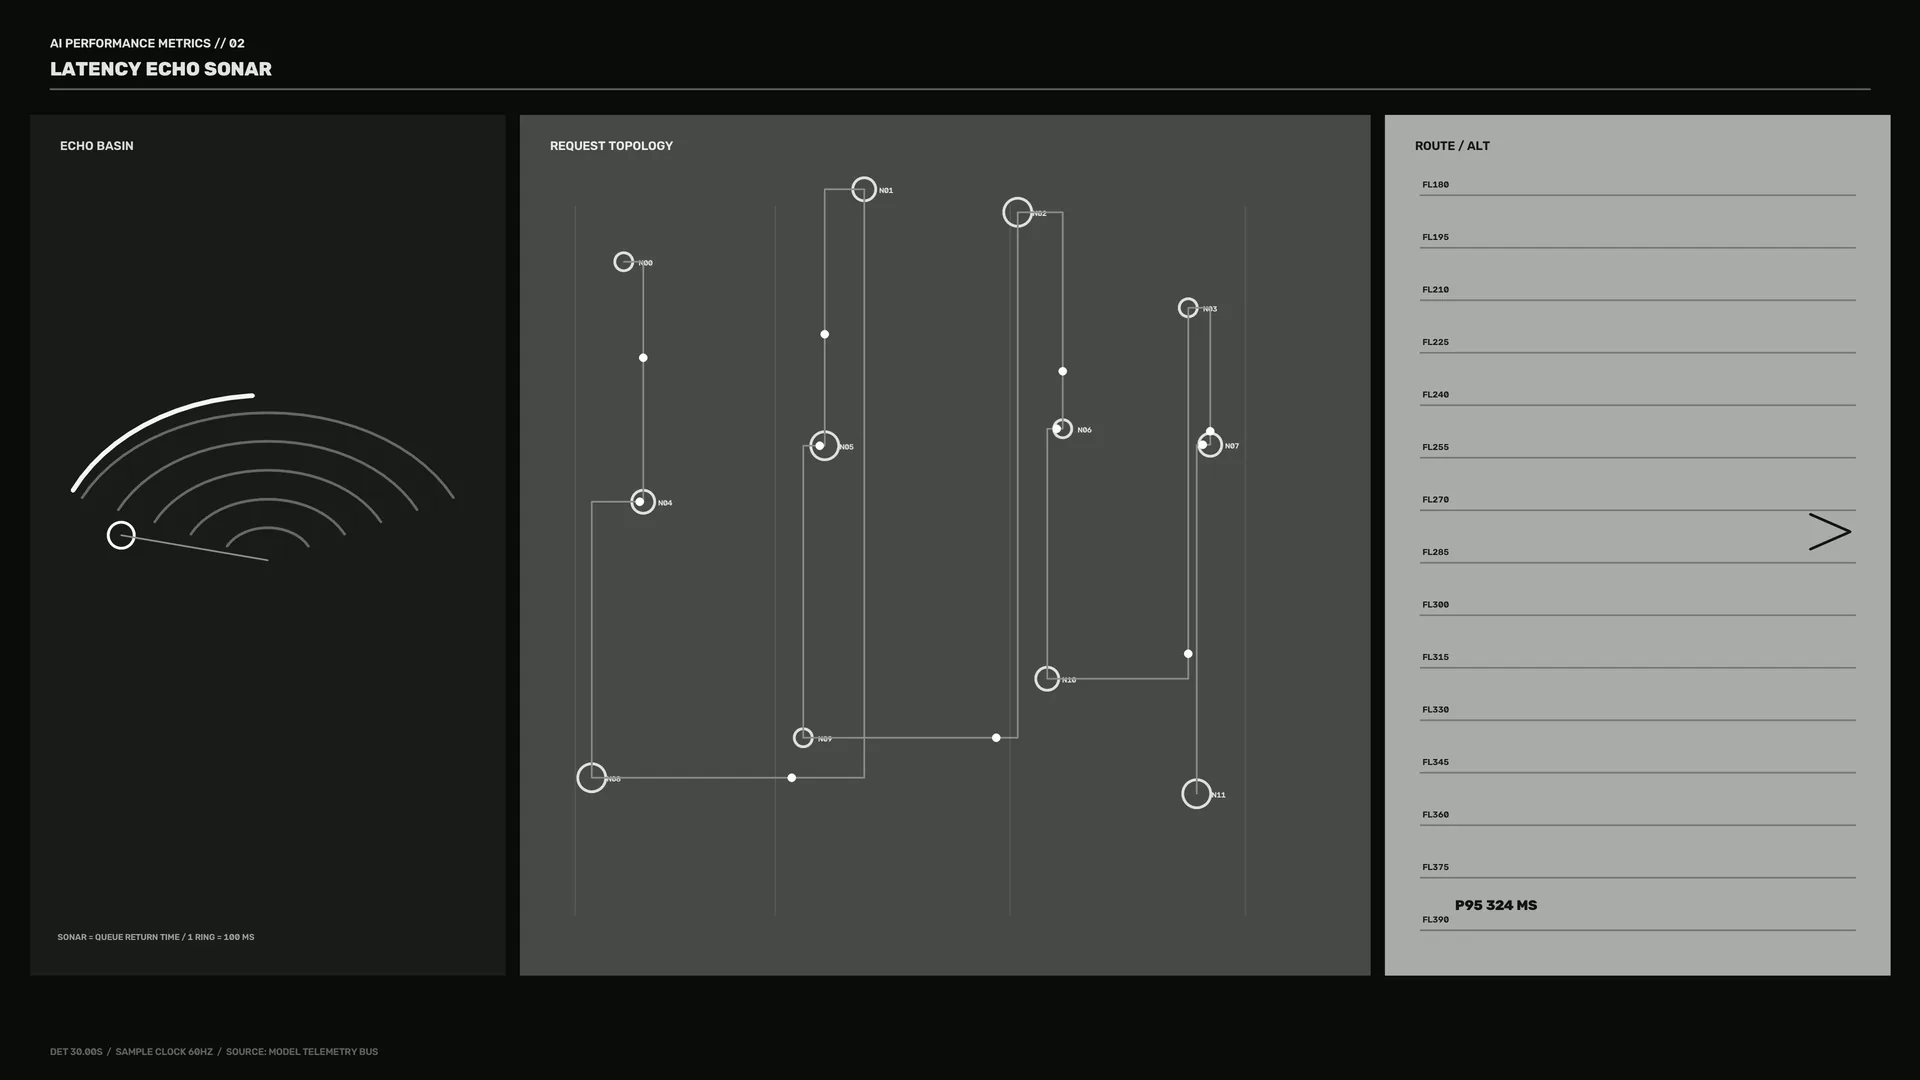Screen dimensions: 1920x1080
Task: Click the FL375 level label
Action: click(1435, 867)
